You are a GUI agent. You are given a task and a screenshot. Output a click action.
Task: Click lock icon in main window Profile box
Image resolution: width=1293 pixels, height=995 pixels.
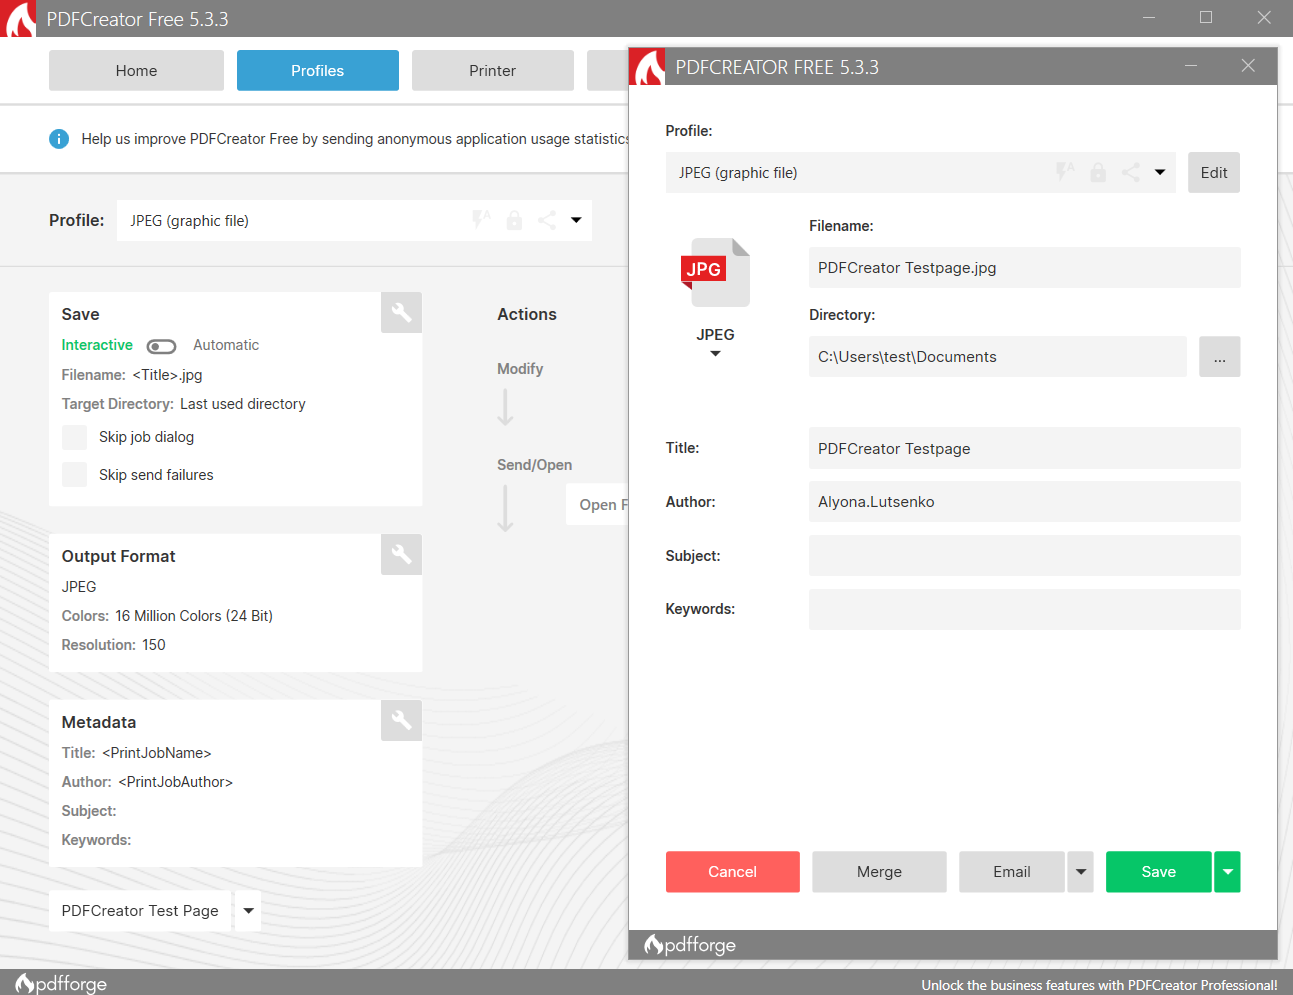(514, 220)
